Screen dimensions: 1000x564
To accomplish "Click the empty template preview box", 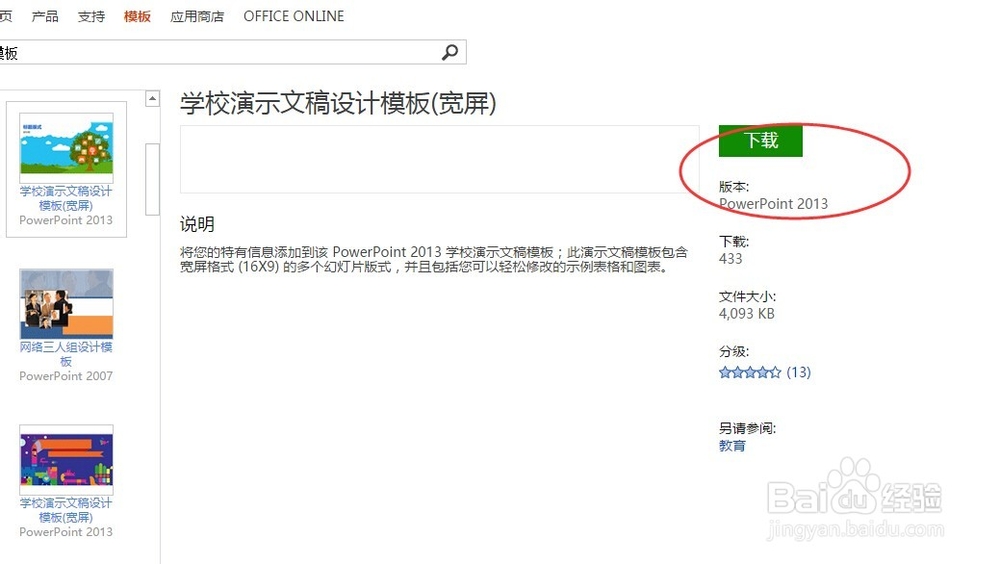I will click(x=439, y=159).
